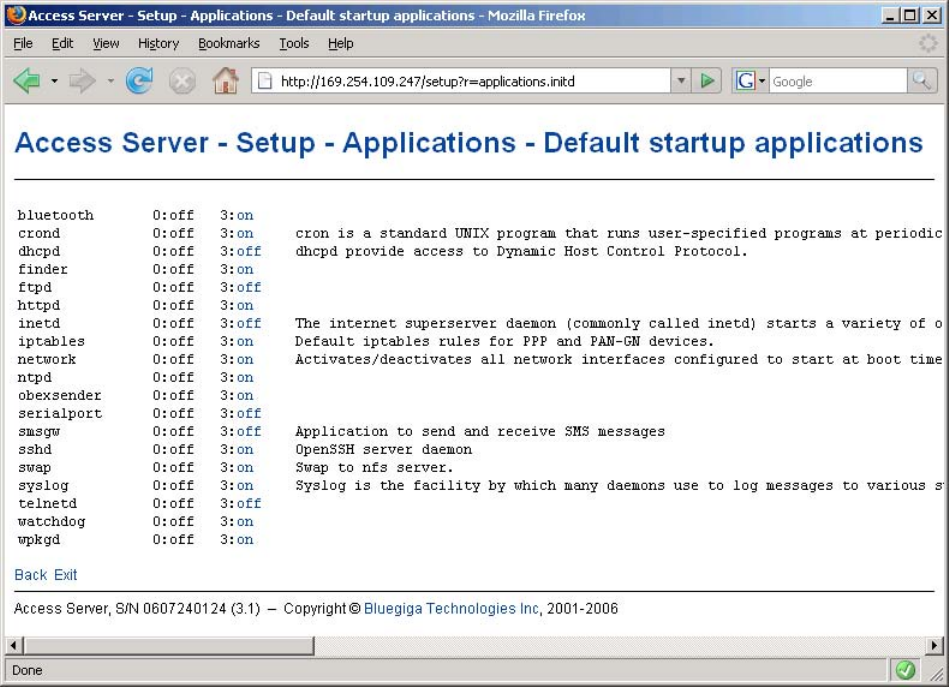949x687 pixels.
Task: Go to the Home page icon
Action: point(223,82)
